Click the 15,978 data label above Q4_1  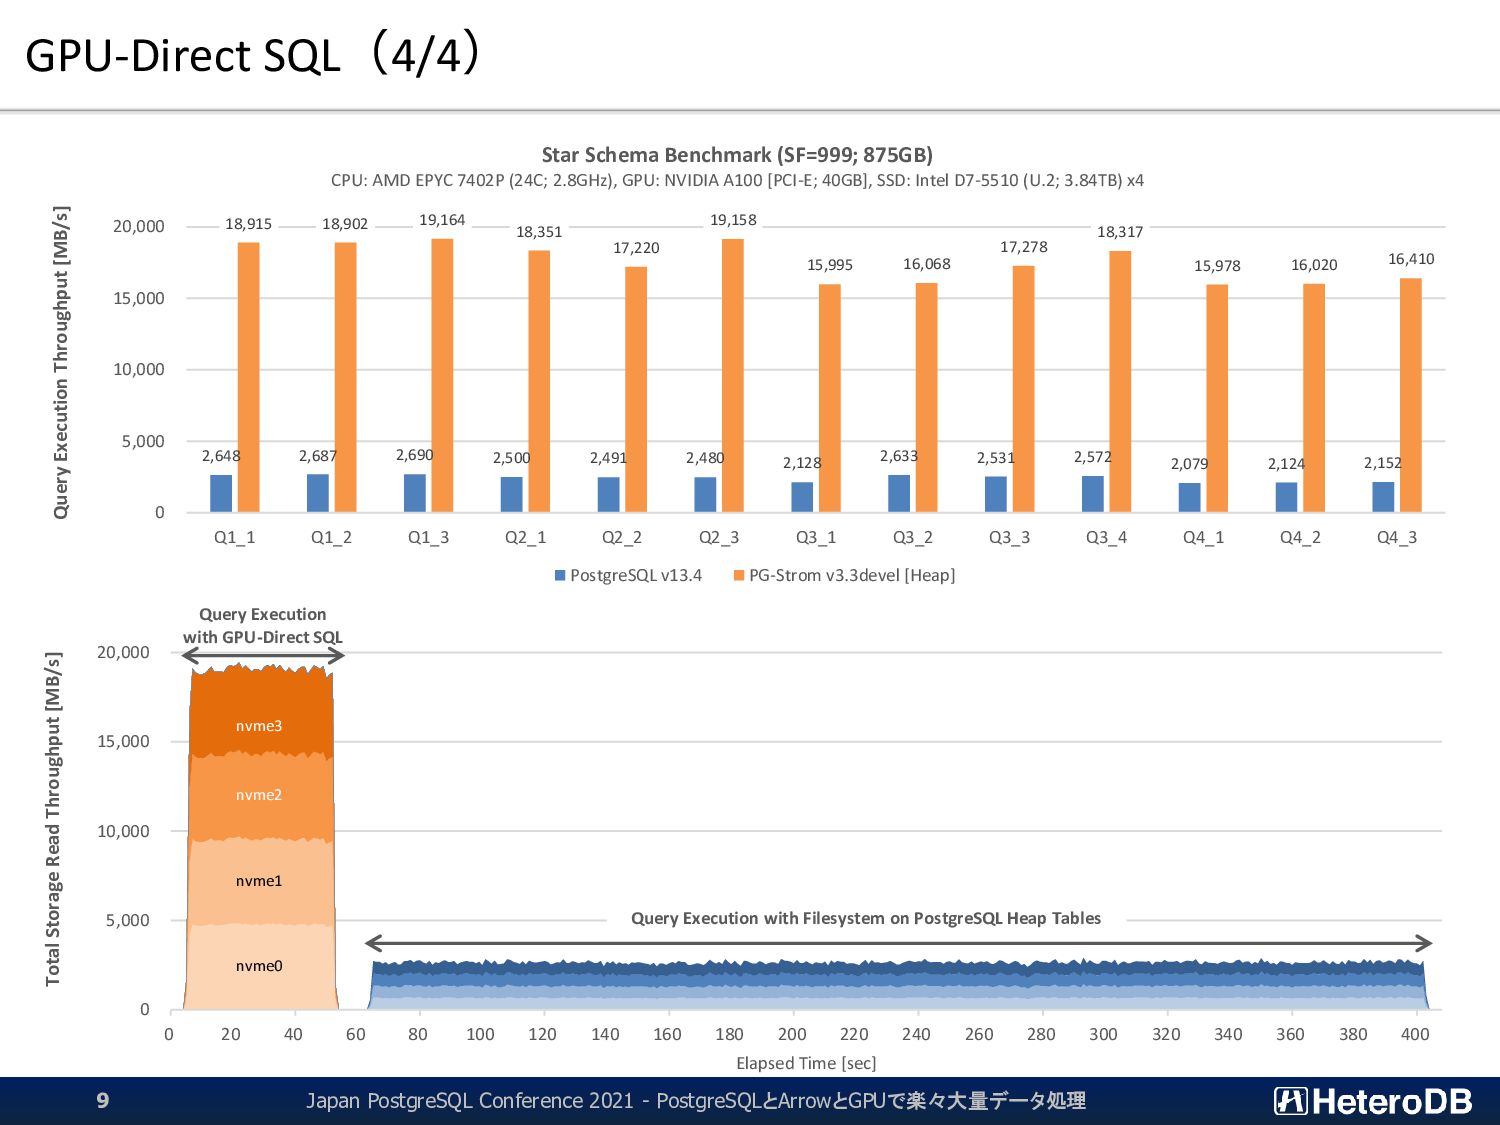(x=1217, y=266)
